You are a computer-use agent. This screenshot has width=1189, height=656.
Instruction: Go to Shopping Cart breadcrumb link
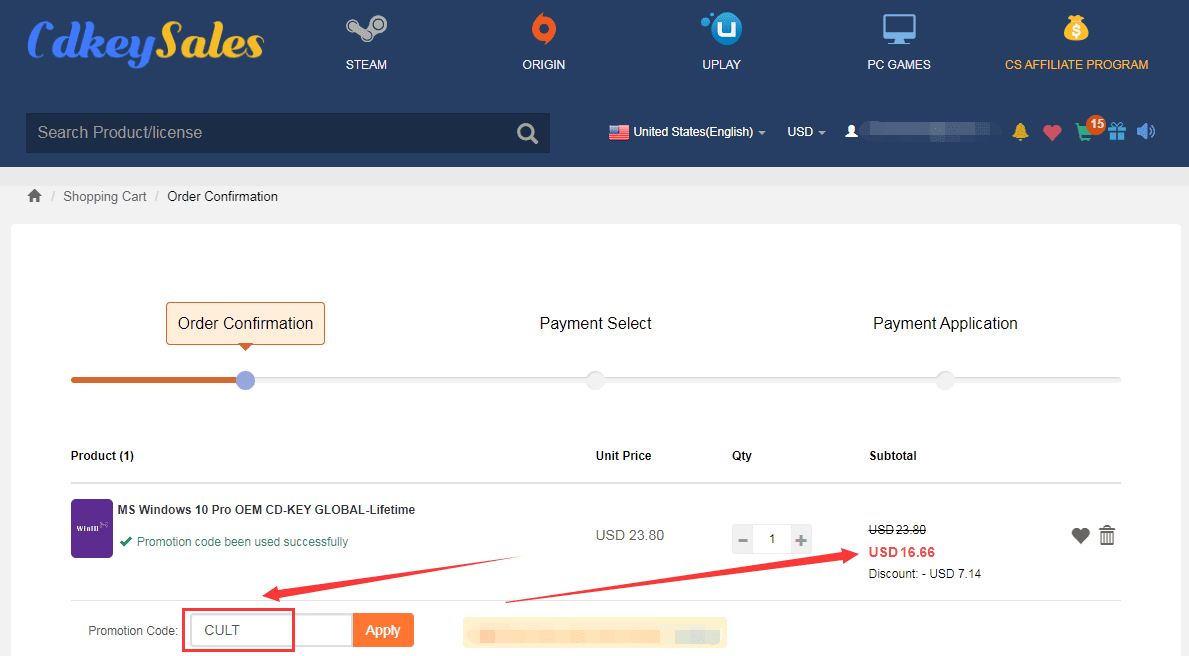pos(105,196)
